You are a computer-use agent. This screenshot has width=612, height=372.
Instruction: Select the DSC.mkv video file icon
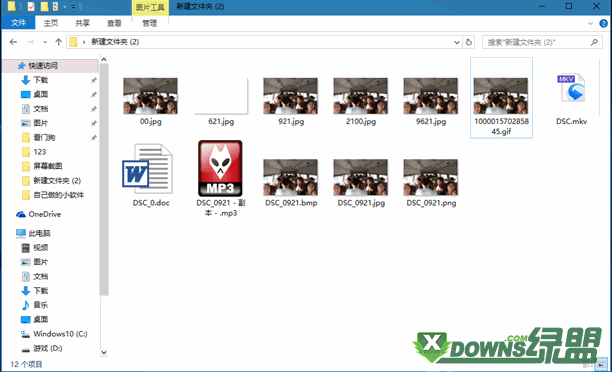pyautogui.click(x=571, y=88)
